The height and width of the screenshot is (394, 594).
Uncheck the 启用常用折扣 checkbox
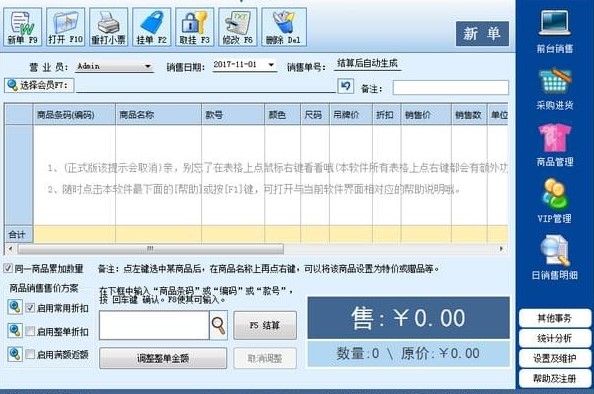click(x=30, y=308)
